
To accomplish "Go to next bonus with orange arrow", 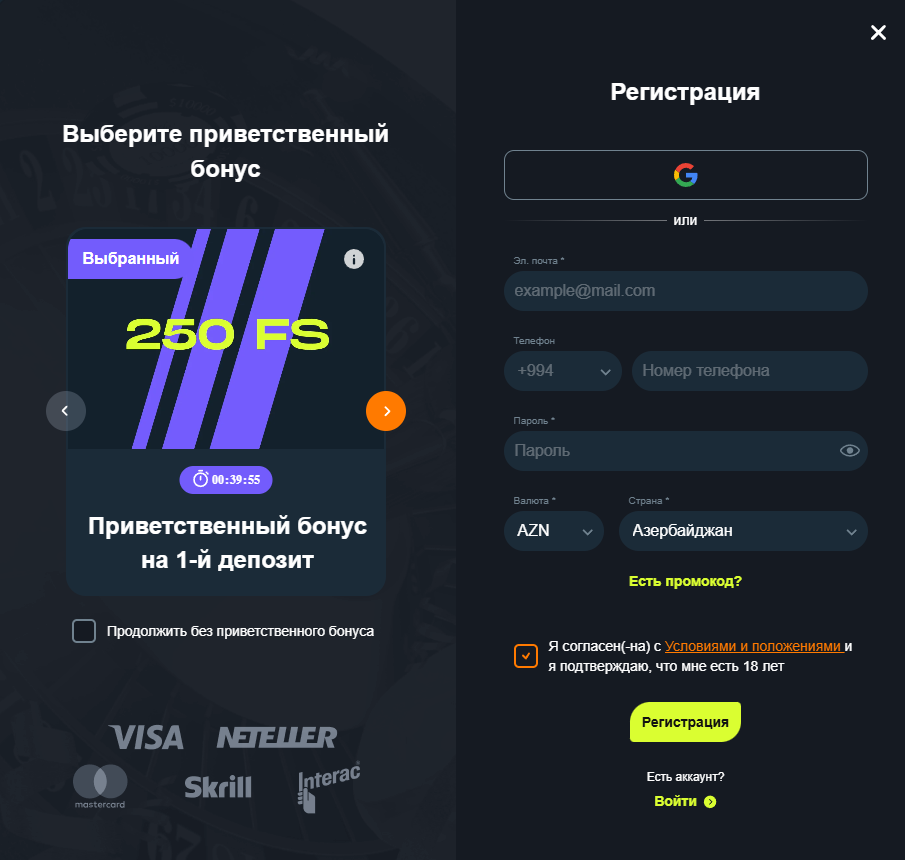I will [x=386, y=411].
